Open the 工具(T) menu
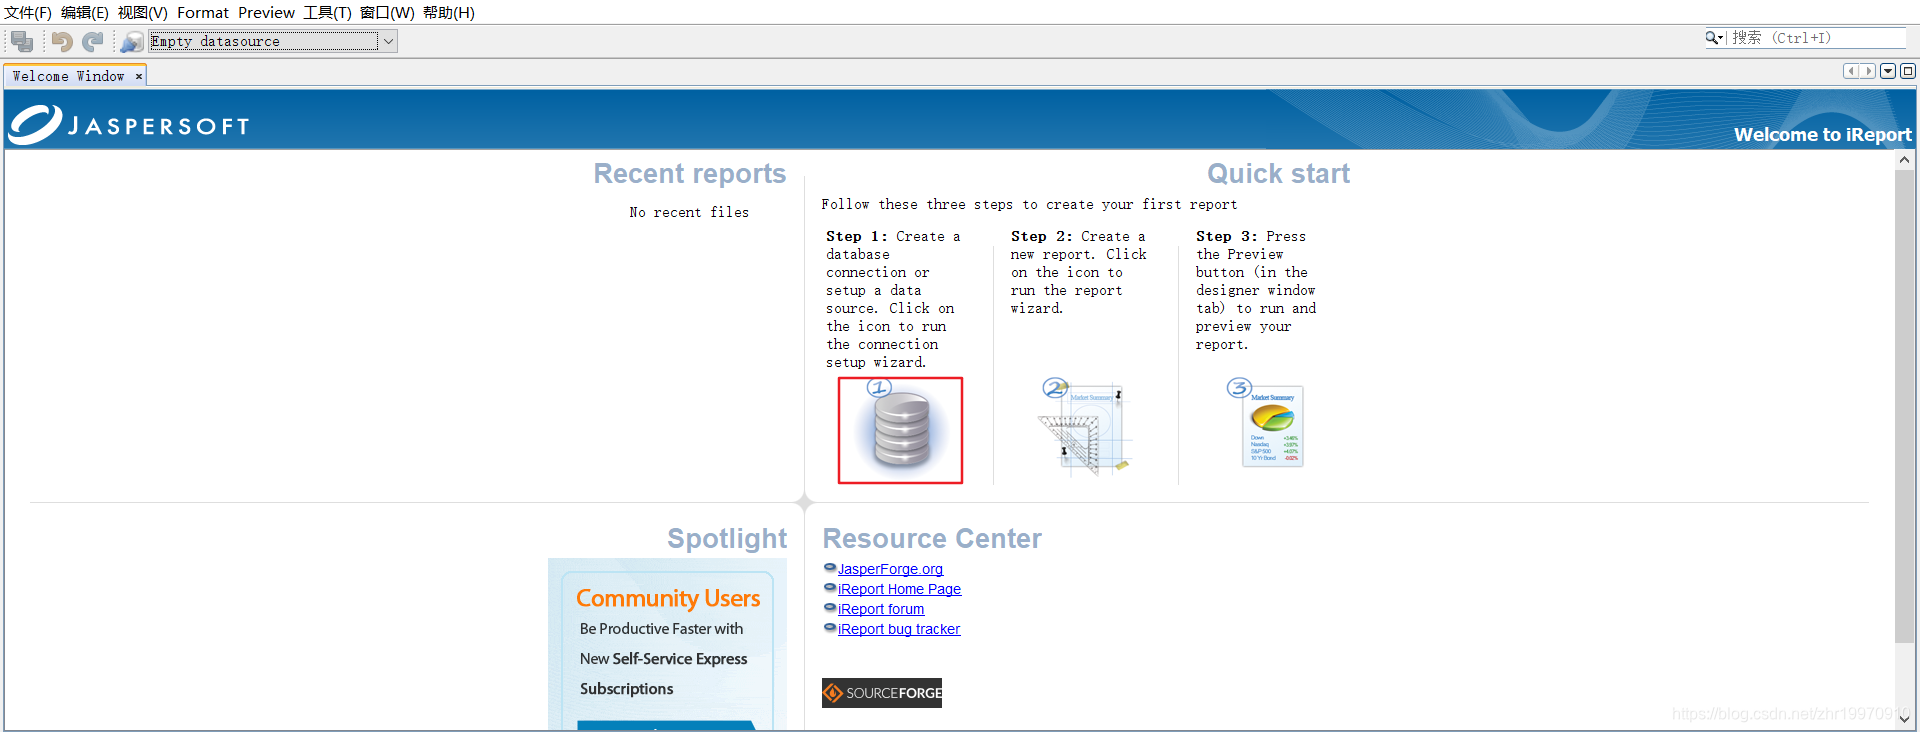 point(327,12)
